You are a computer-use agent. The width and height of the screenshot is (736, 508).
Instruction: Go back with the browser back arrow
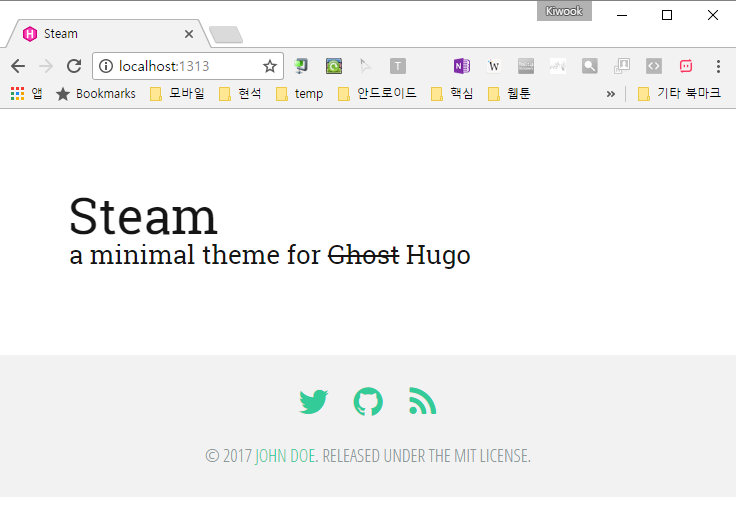tap(18, 66)
